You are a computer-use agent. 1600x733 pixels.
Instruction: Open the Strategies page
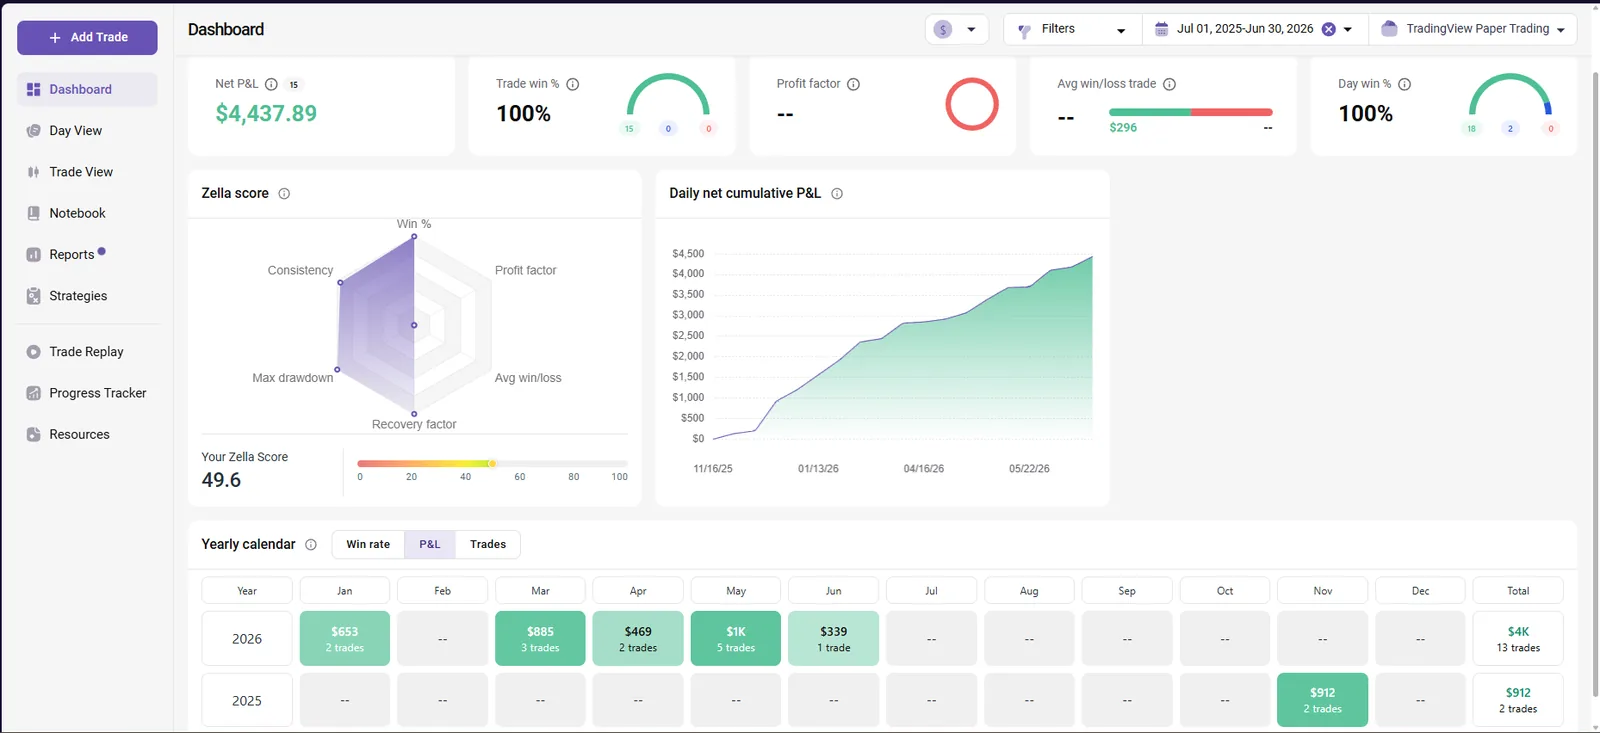78,296
